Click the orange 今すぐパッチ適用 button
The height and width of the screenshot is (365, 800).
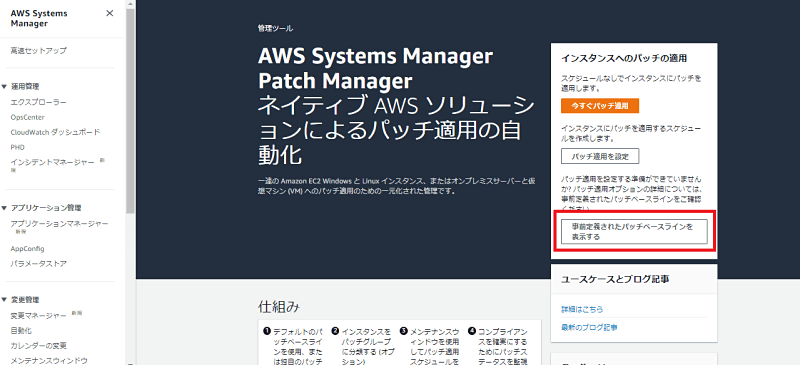(599, 106)
